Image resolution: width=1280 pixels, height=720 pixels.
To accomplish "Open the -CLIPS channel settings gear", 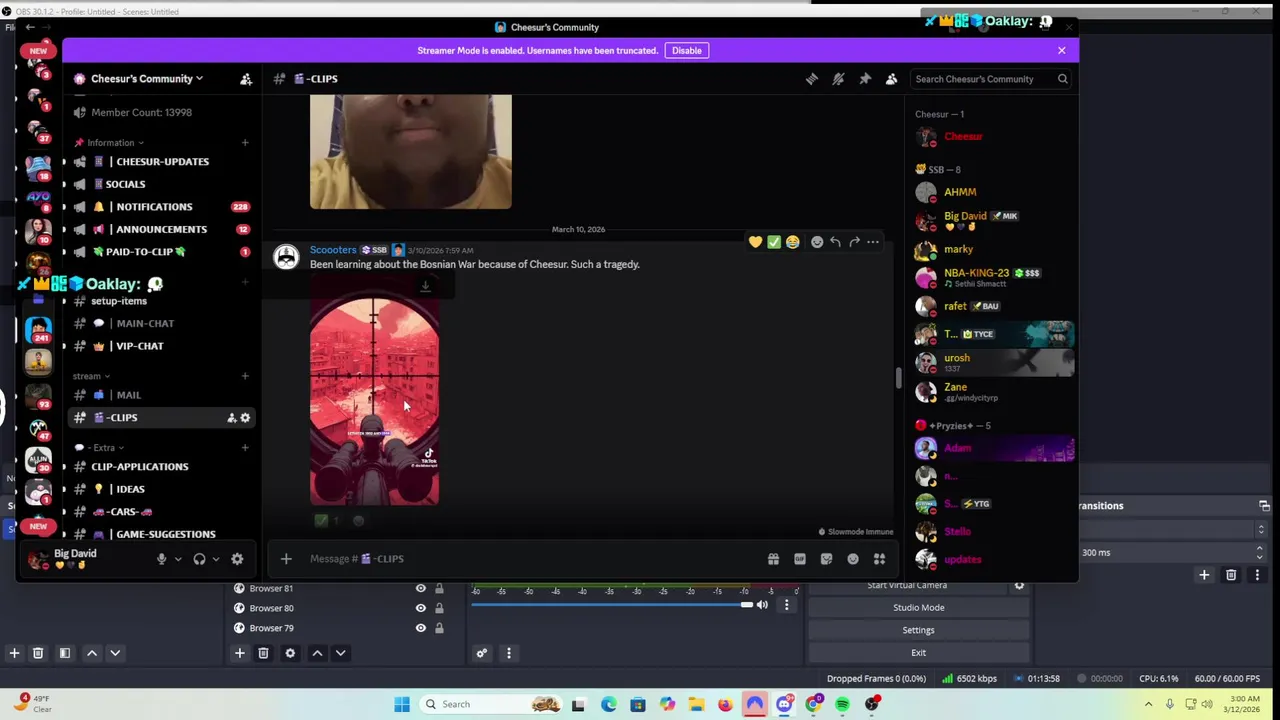I will point(245,418).
